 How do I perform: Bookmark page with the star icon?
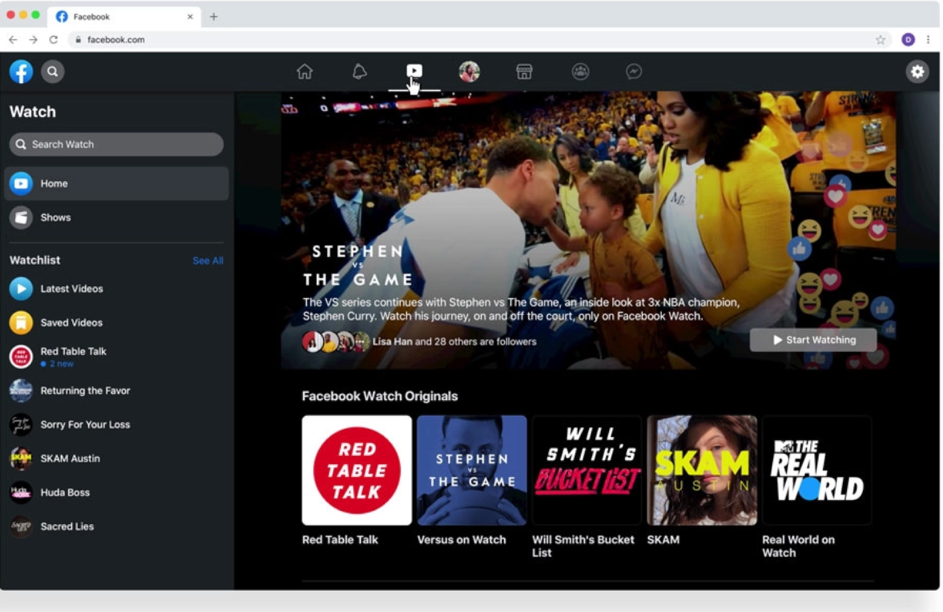[880, 40]
